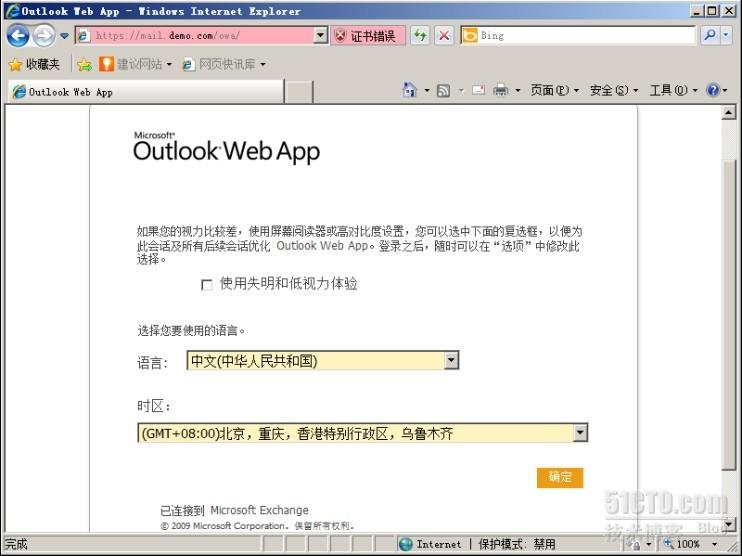The width and height of the screenshot is (742, 556).
Task: Click the 完成 status bar text
Action: point(16,544)
